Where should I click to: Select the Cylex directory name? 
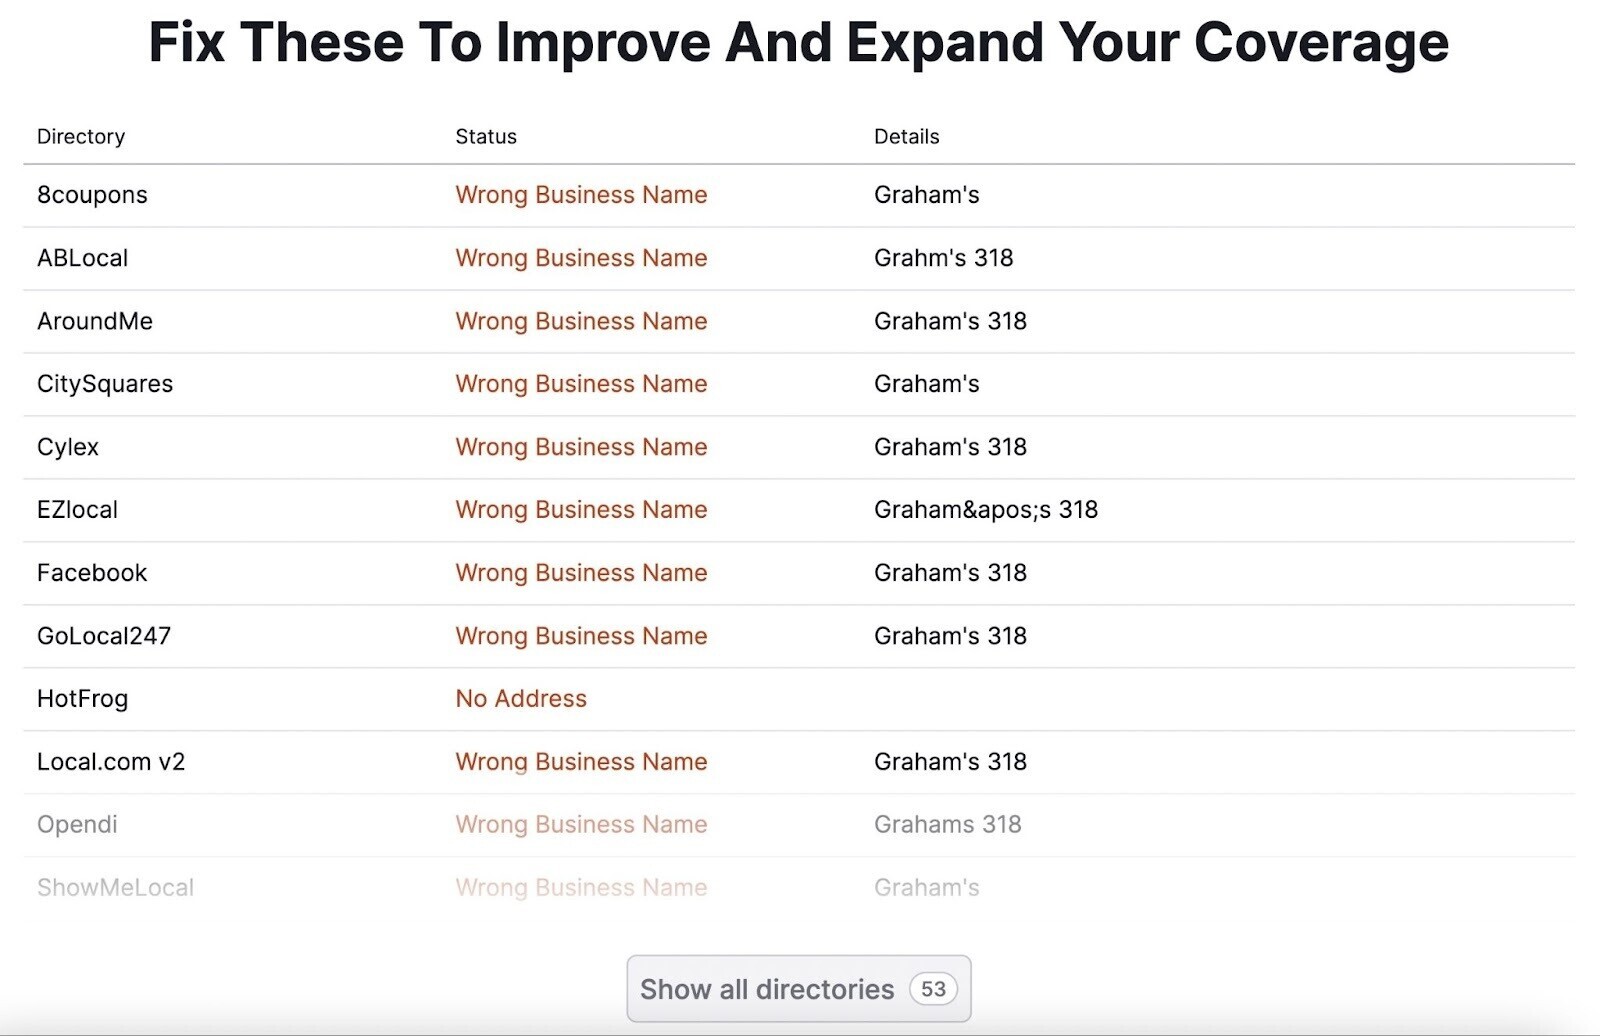68,447
